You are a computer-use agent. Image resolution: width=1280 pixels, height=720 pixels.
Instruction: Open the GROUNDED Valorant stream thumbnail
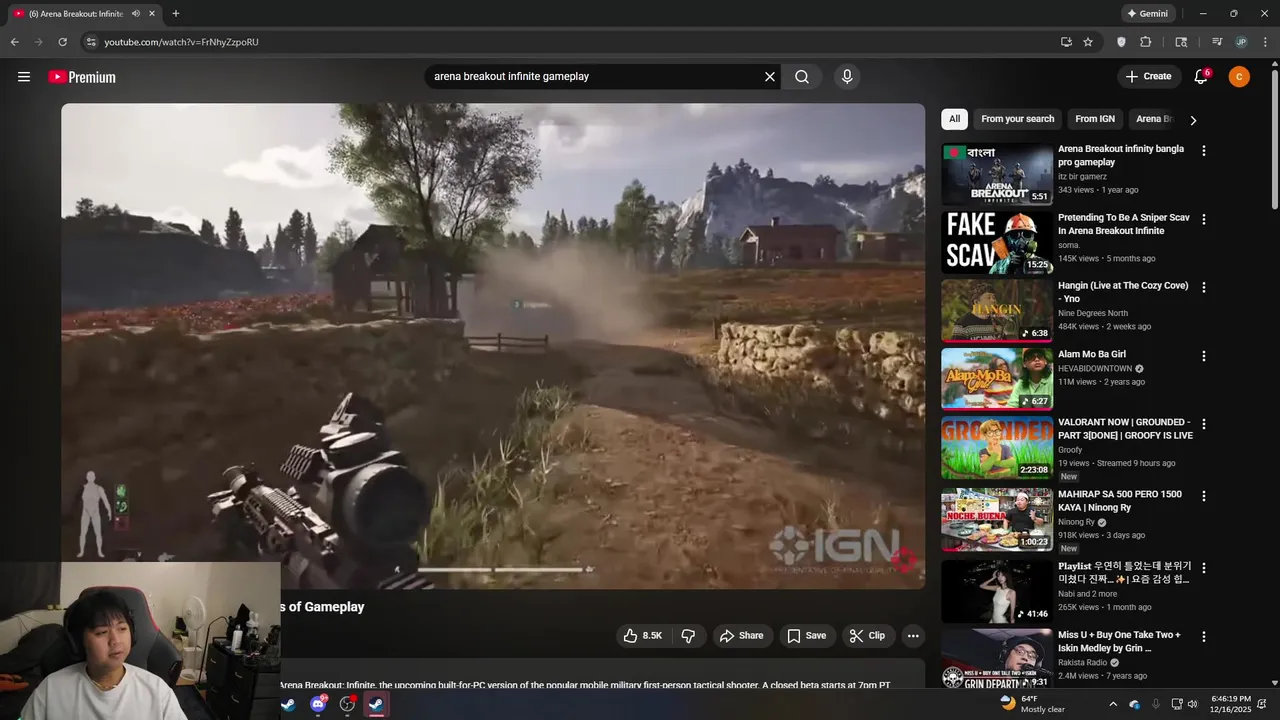tap(997, 448)
